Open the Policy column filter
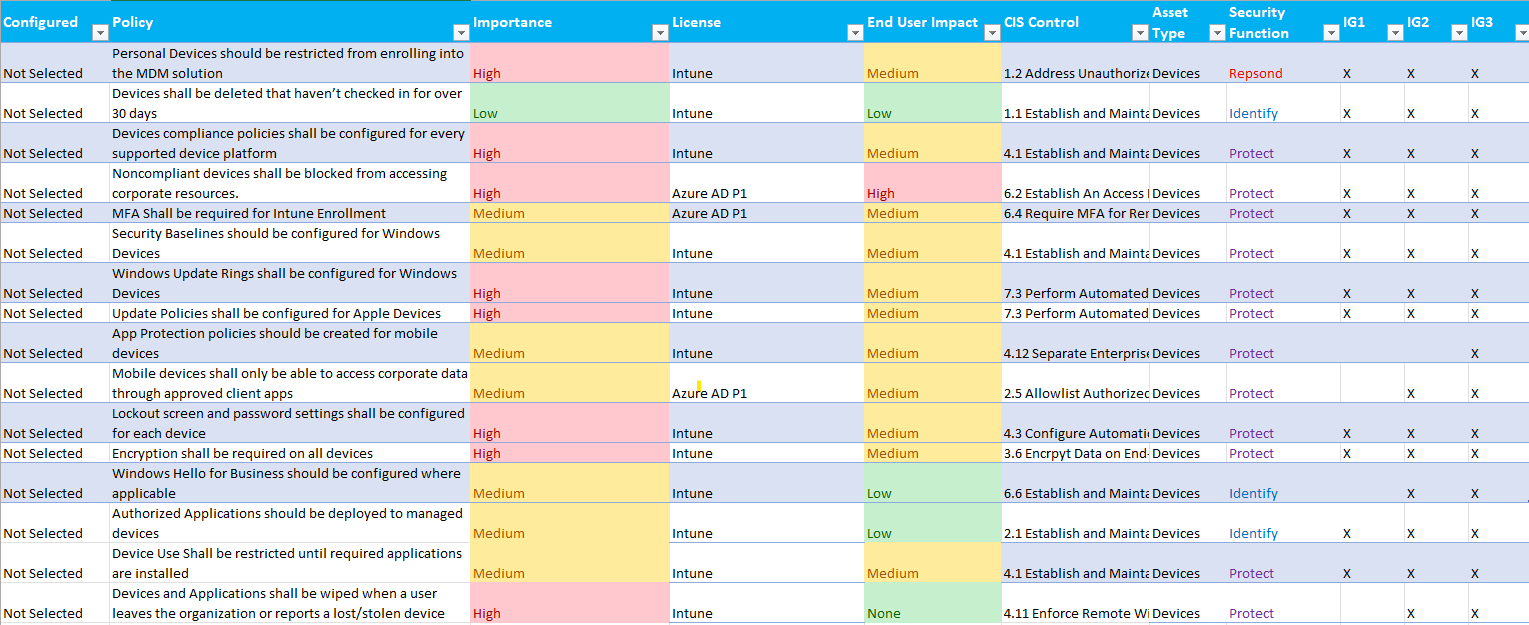This screenshot has height=625, width=1529. [461, 31]
